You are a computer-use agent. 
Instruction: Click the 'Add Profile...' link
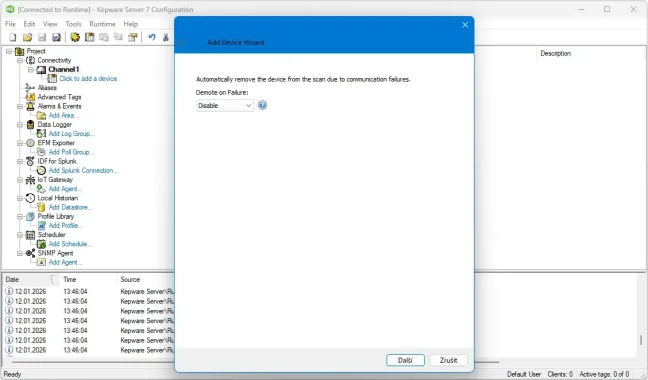(x=66, y=226)
